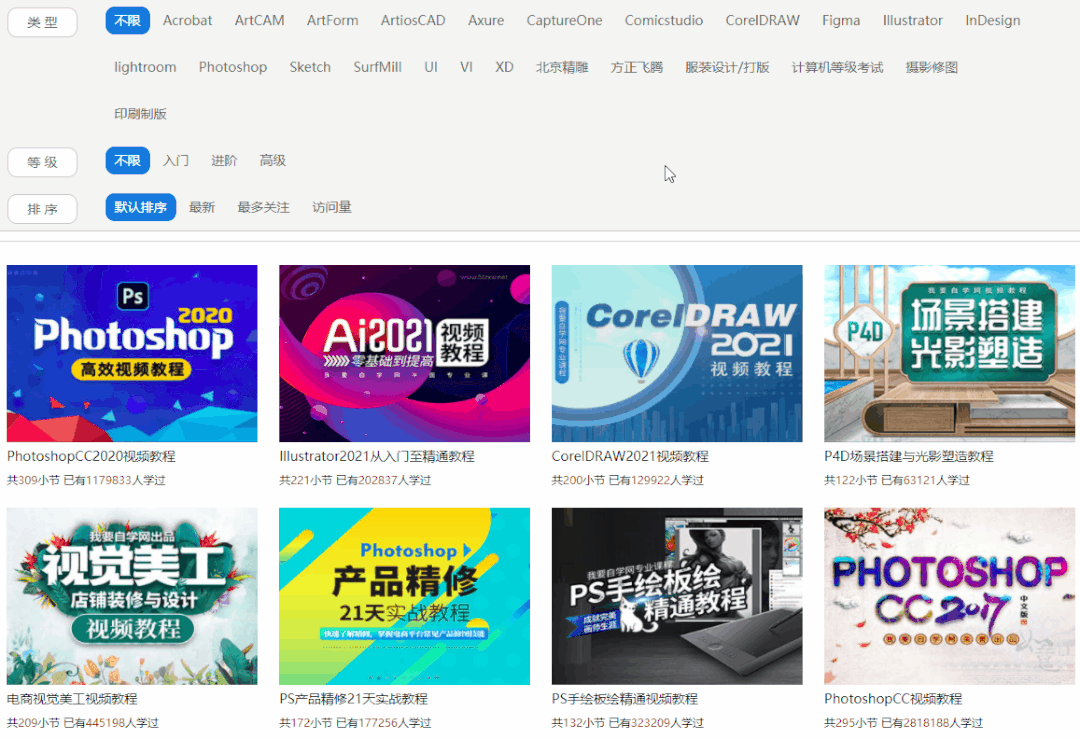Viewport: 1080px width, 739px height.
Task: Open Ai2021 video course thumbnail
Action: (404, 353)
